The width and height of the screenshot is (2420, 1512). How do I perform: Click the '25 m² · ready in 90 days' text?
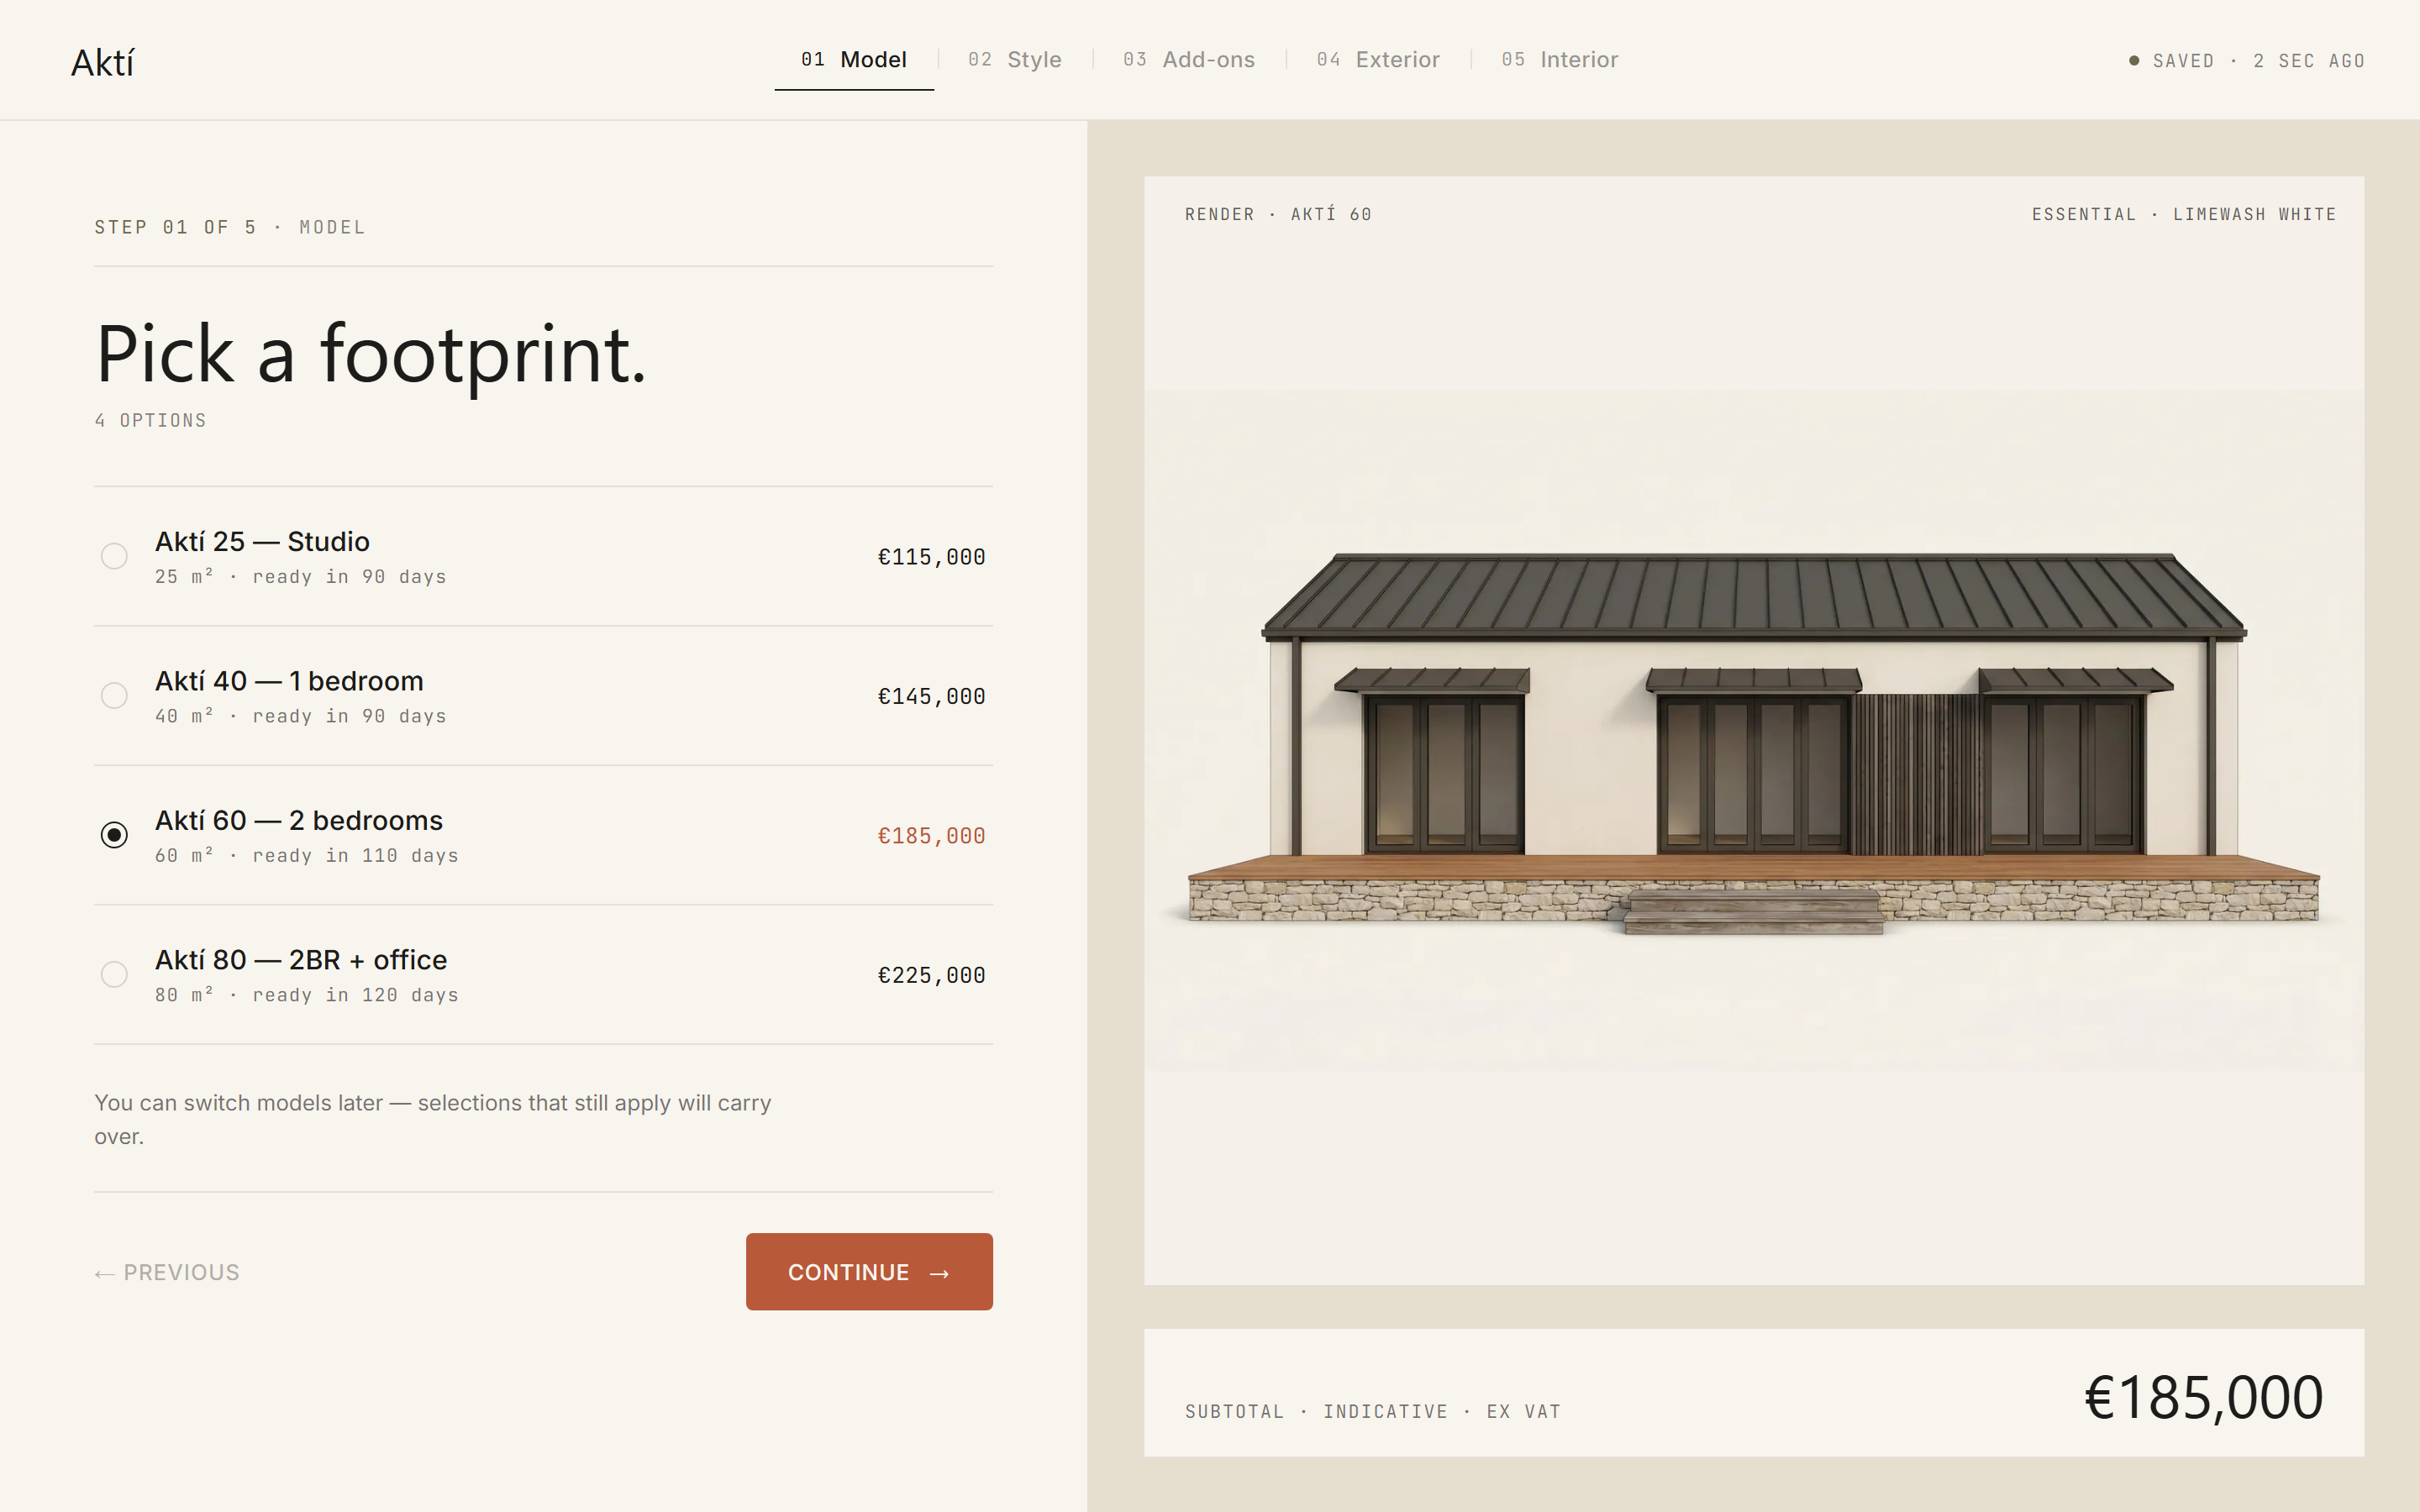pos(301,577)
